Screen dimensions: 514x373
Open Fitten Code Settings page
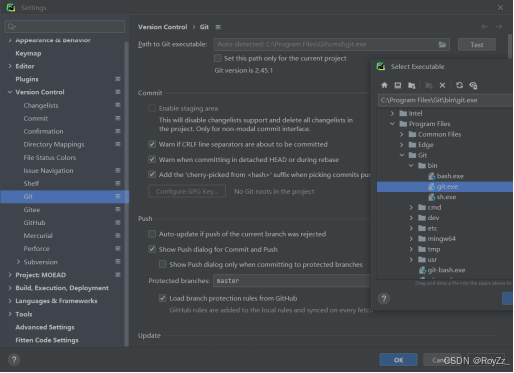[47, 340]
